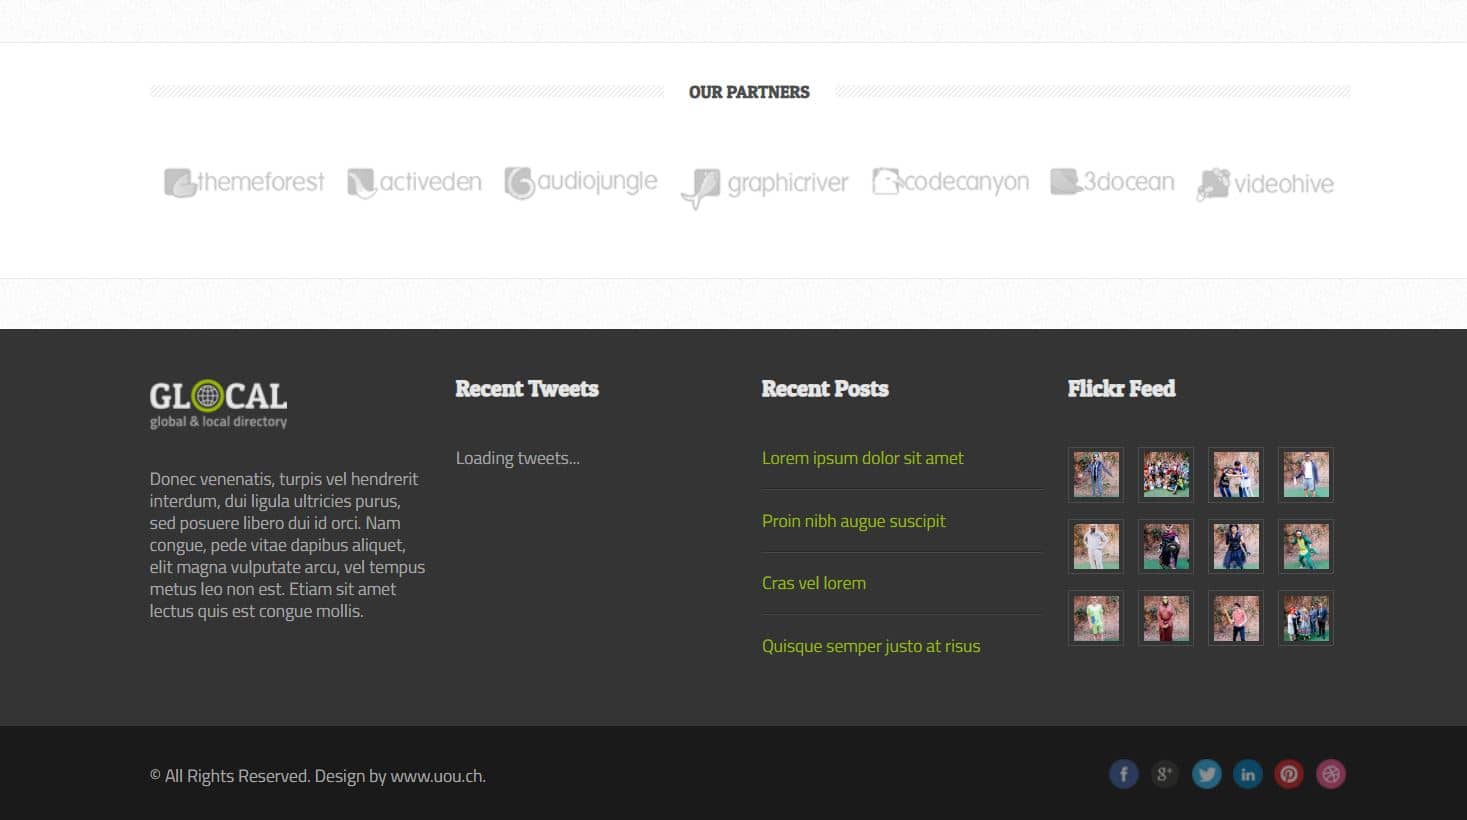Screen dimensions: 1467x820
Task: Open "Proin nibh augue suscipit" post
Action: [853, 521]
